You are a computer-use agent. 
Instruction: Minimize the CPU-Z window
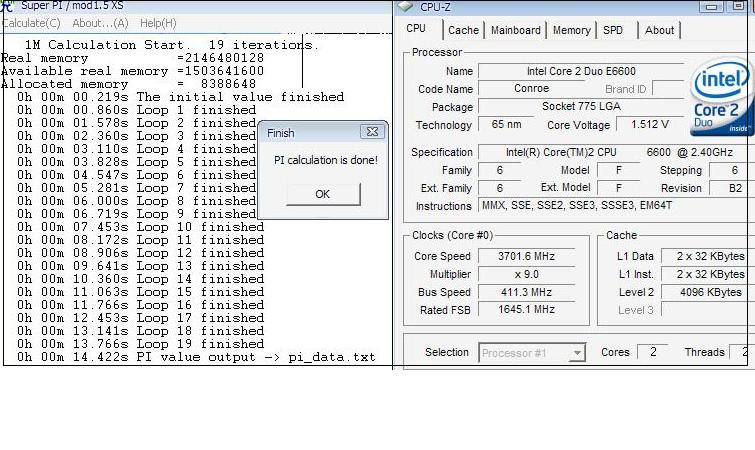(711, 7)
